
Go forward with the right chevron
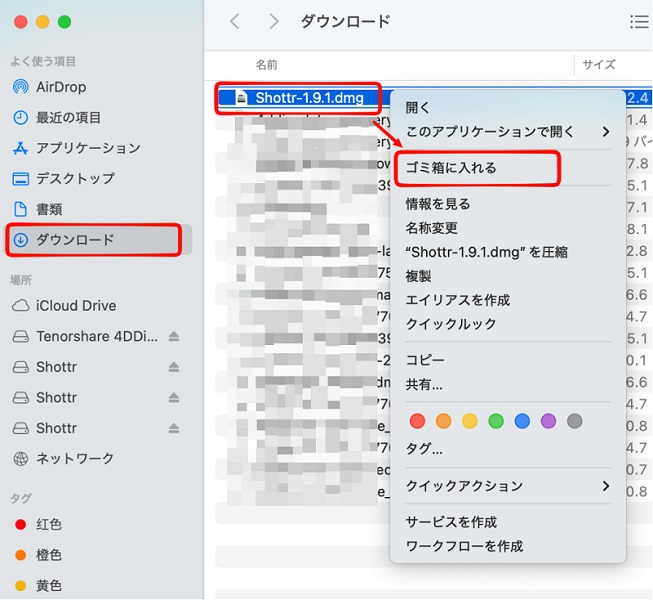274,21
